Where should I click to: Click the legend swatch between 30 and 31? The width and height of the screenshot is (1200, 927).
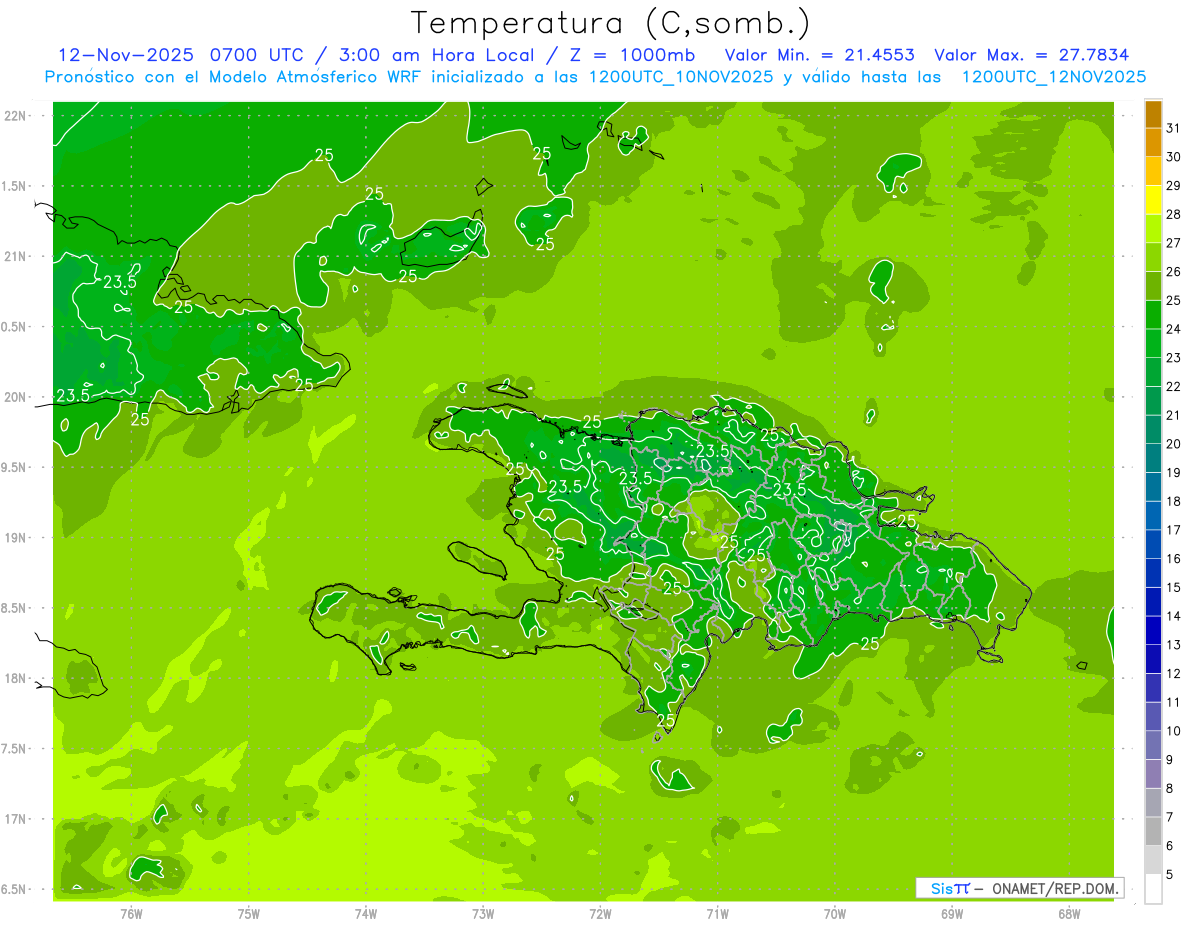1153,143
